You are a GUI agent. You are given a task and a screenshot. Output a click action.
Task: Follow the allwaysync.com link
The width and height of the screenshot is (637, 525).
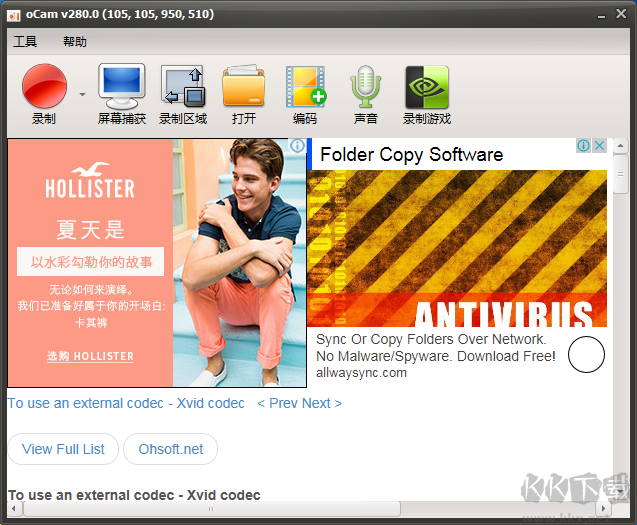361,373
